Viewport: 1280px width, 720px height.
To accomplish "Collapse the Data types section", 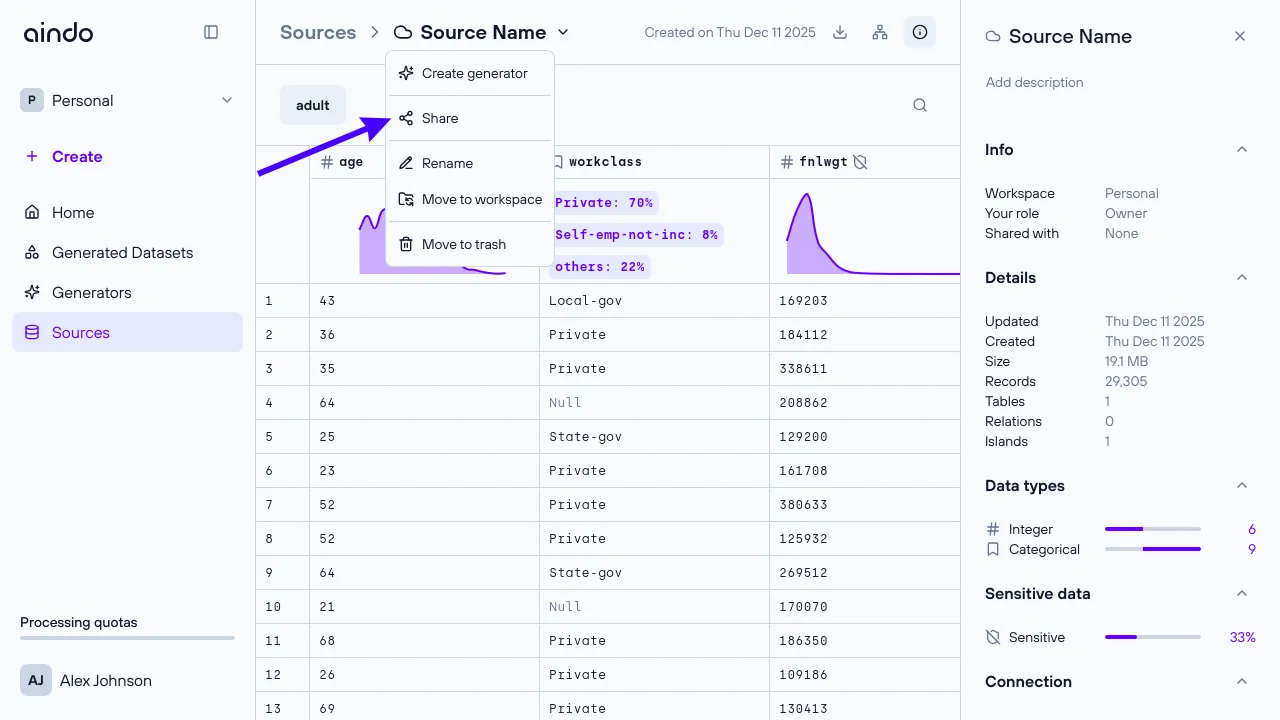I will coord(1242,486).
